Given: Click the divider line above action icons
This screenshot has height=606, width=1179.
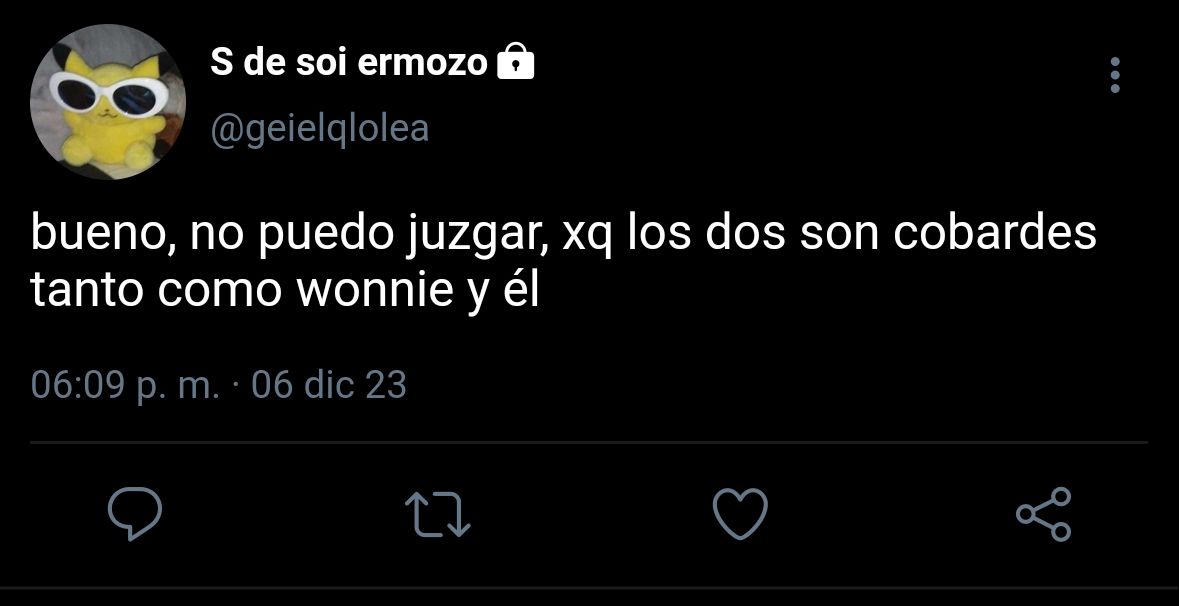Looking at the screenshot, I should click(x=589, y=443).
